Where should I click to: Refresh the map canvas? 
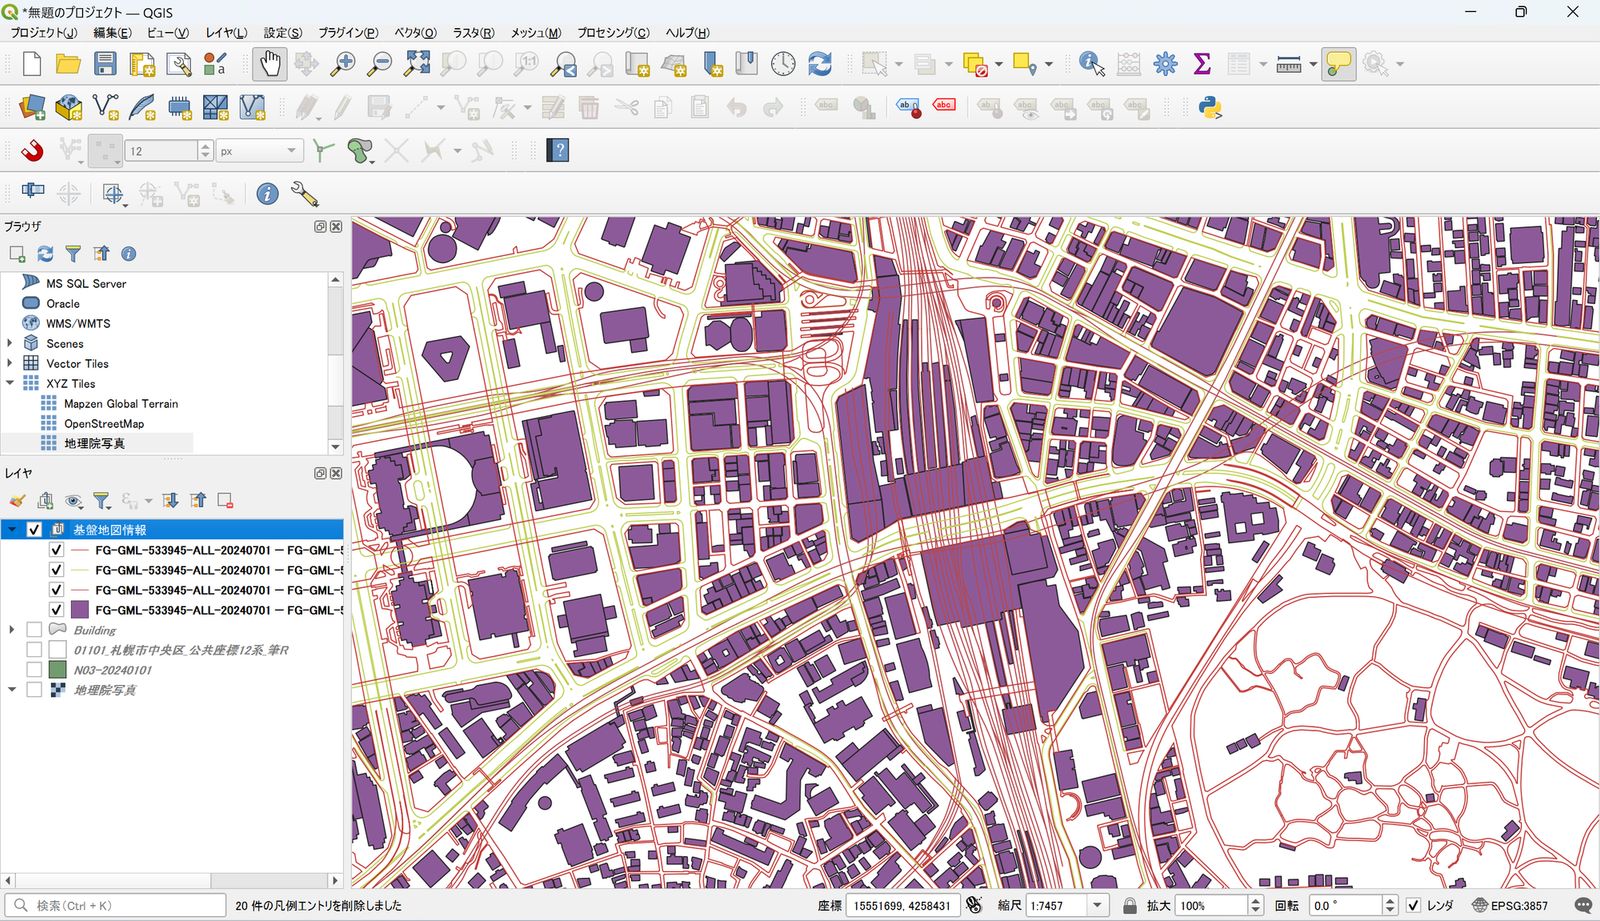(820, 64)
